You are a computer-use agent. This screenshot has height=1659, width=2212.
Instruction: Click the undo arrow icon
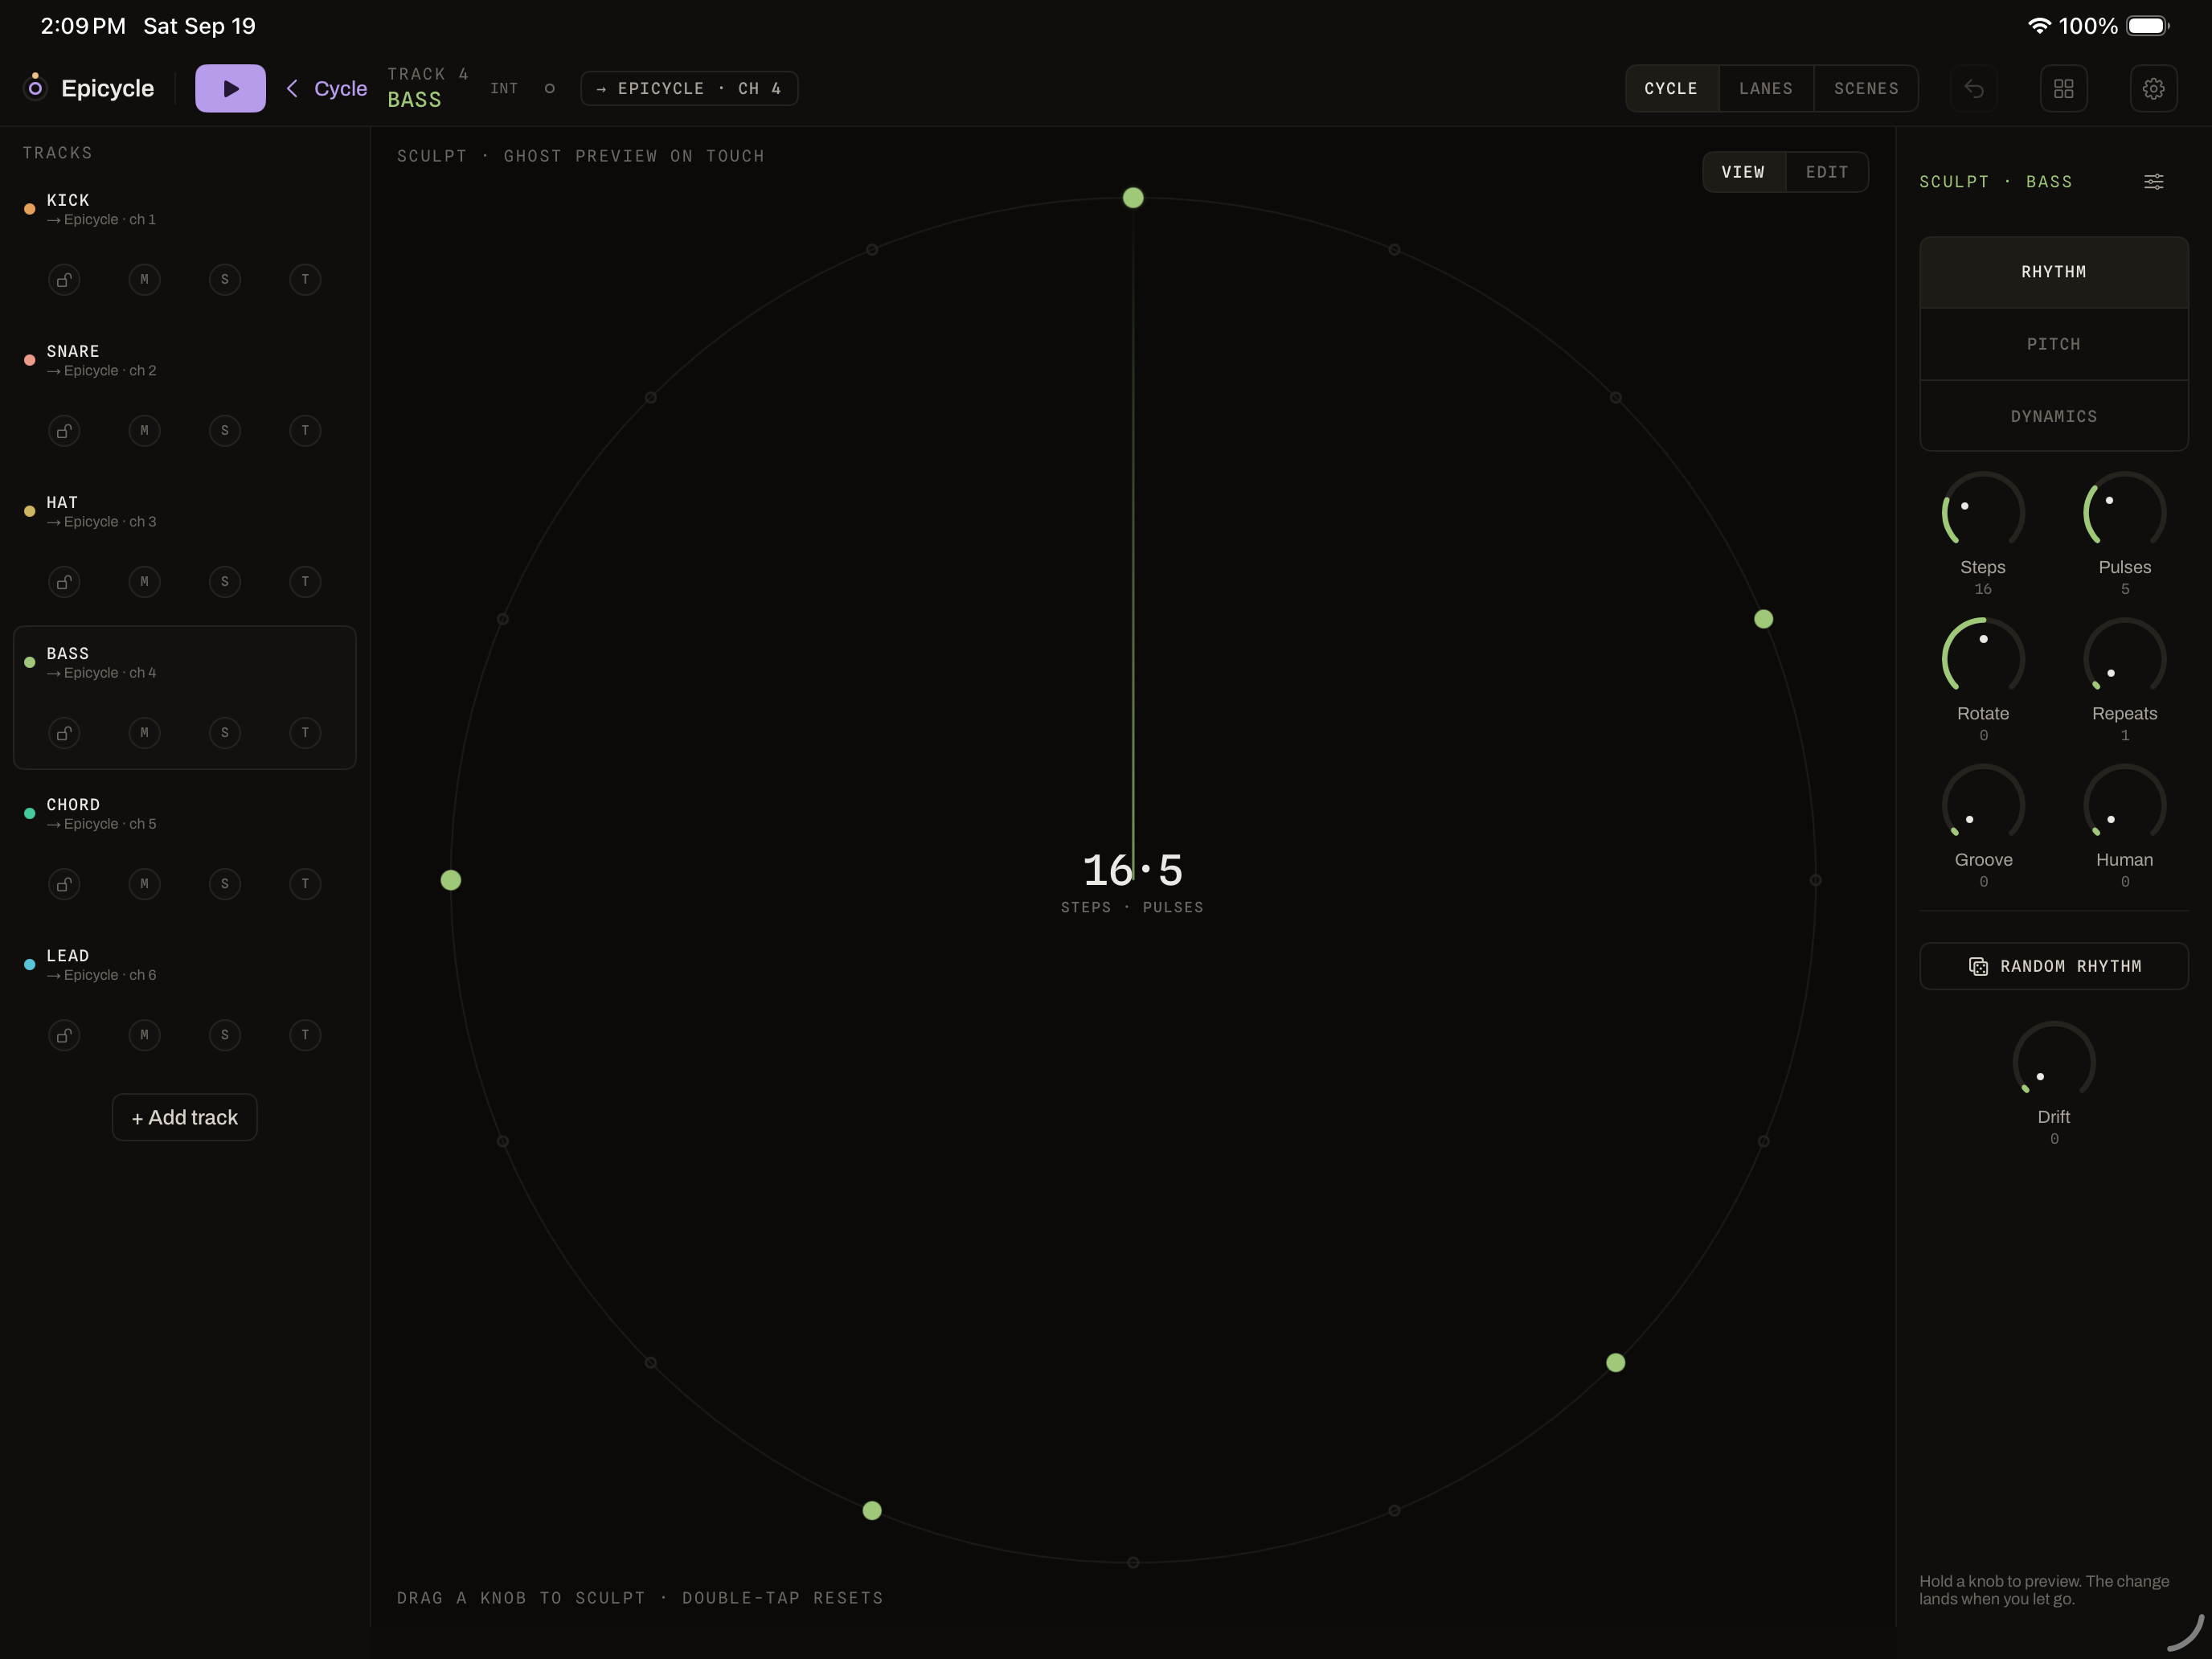pos(1973,88)
